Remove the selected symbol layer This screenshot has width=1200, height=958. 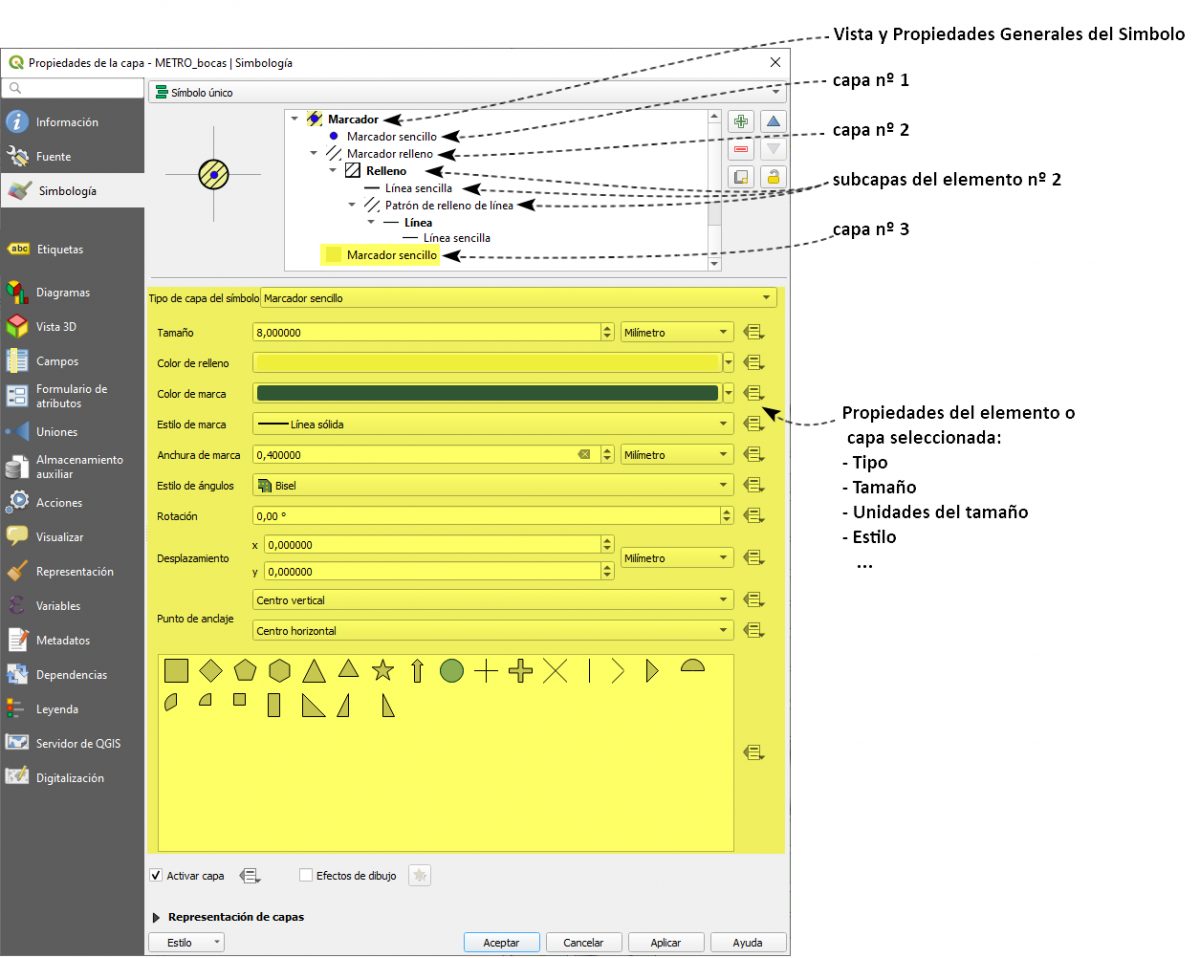click(741, 149)
